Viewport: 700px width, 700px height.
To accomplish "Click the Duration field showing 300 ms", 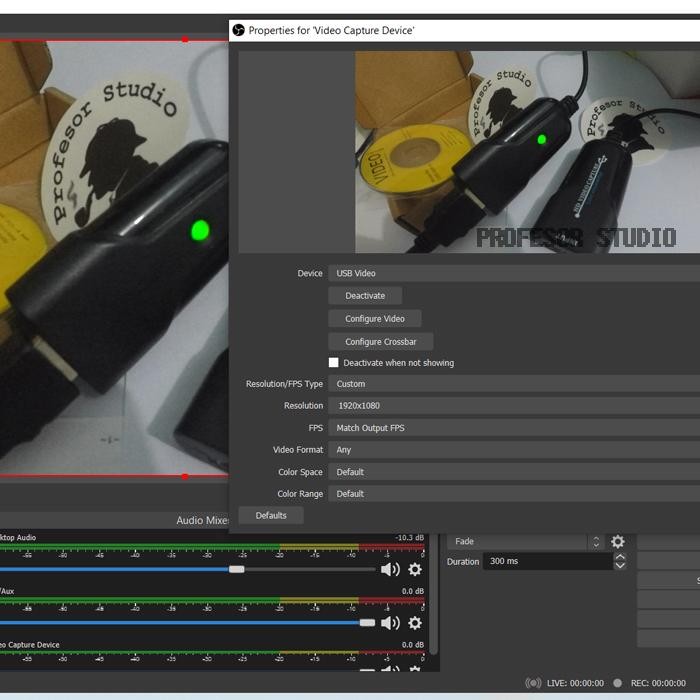I will pos(547,562).
